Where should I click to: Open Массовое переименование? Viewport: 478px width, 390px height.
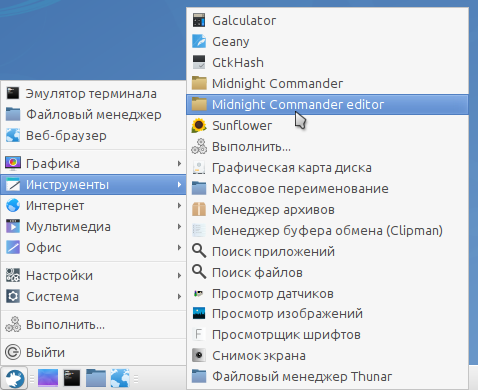pyautogui.click(x=327, y=188)
